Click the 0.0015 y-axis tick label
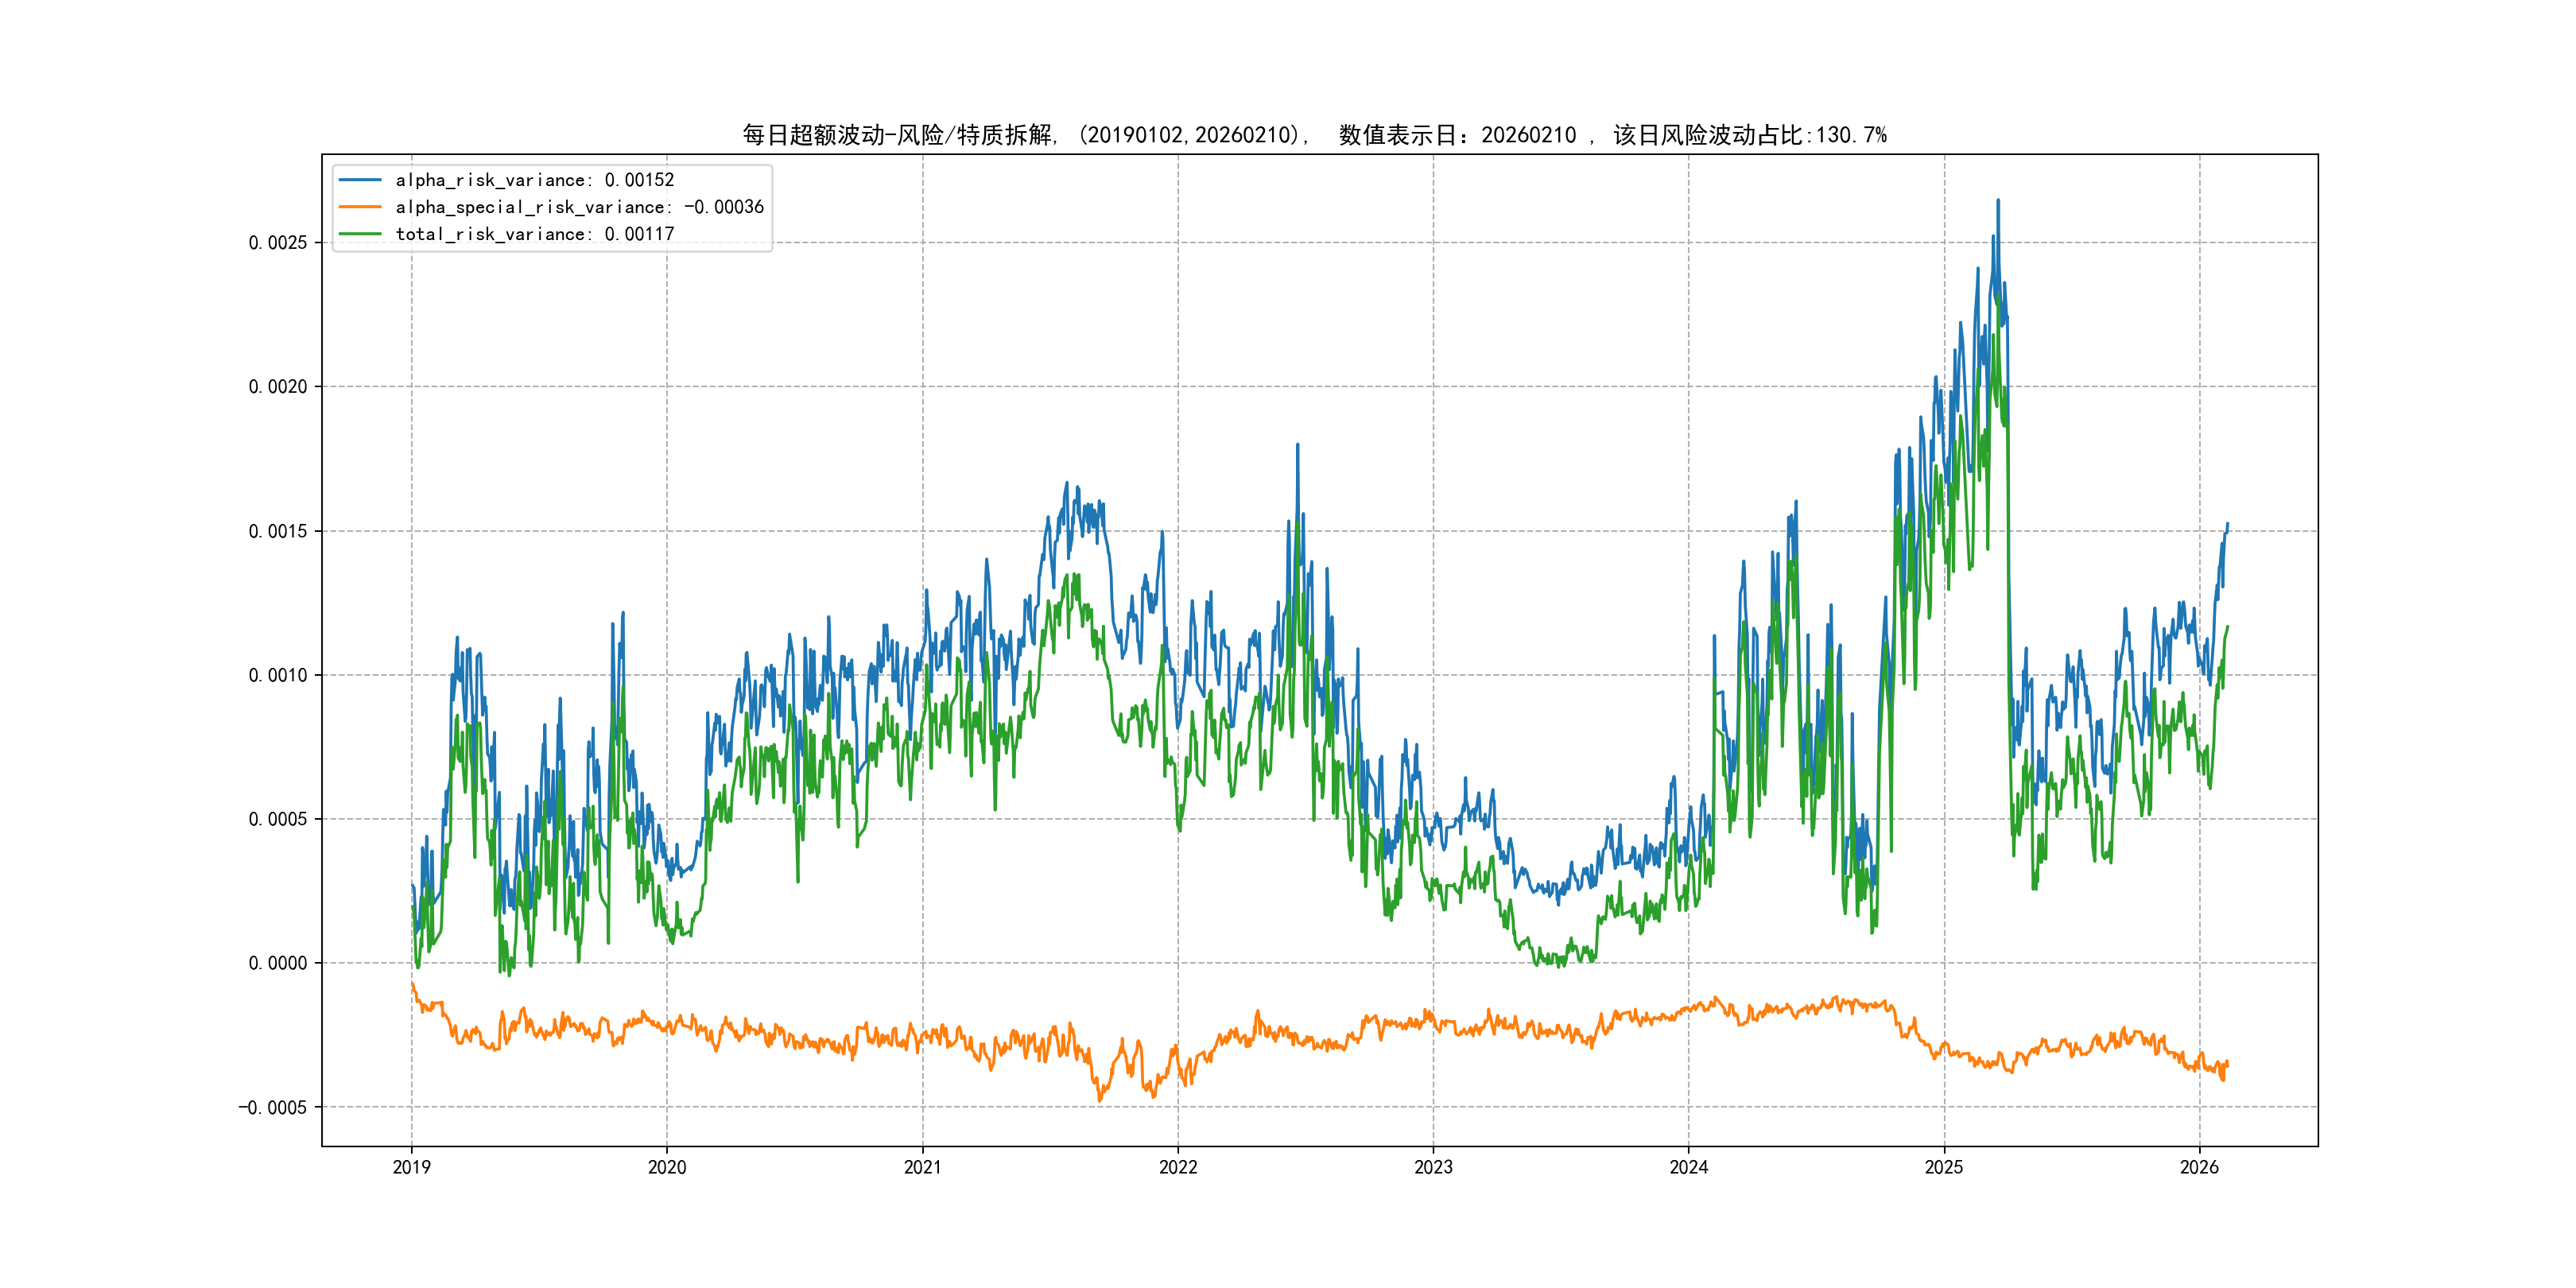Image resolution: width=2576 pixels, height=1288 pixels. tap(278, 531)
